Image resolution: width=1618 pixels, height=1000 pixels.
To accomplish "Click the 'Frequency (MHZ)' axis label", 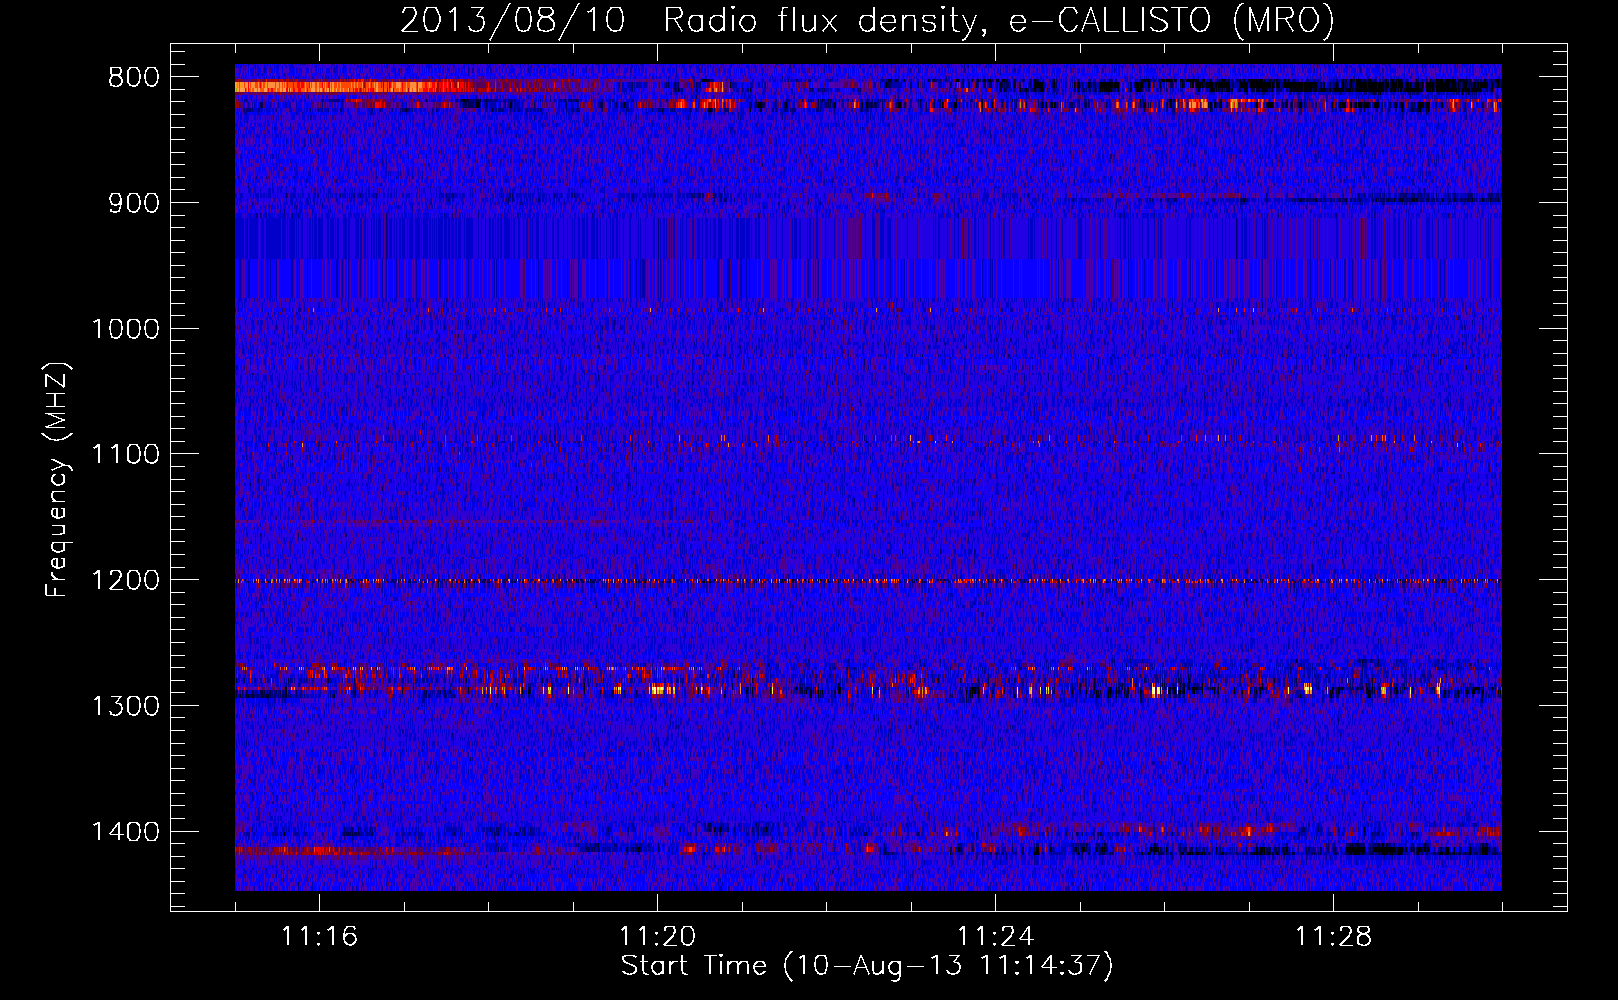I will tap(57, 480).
